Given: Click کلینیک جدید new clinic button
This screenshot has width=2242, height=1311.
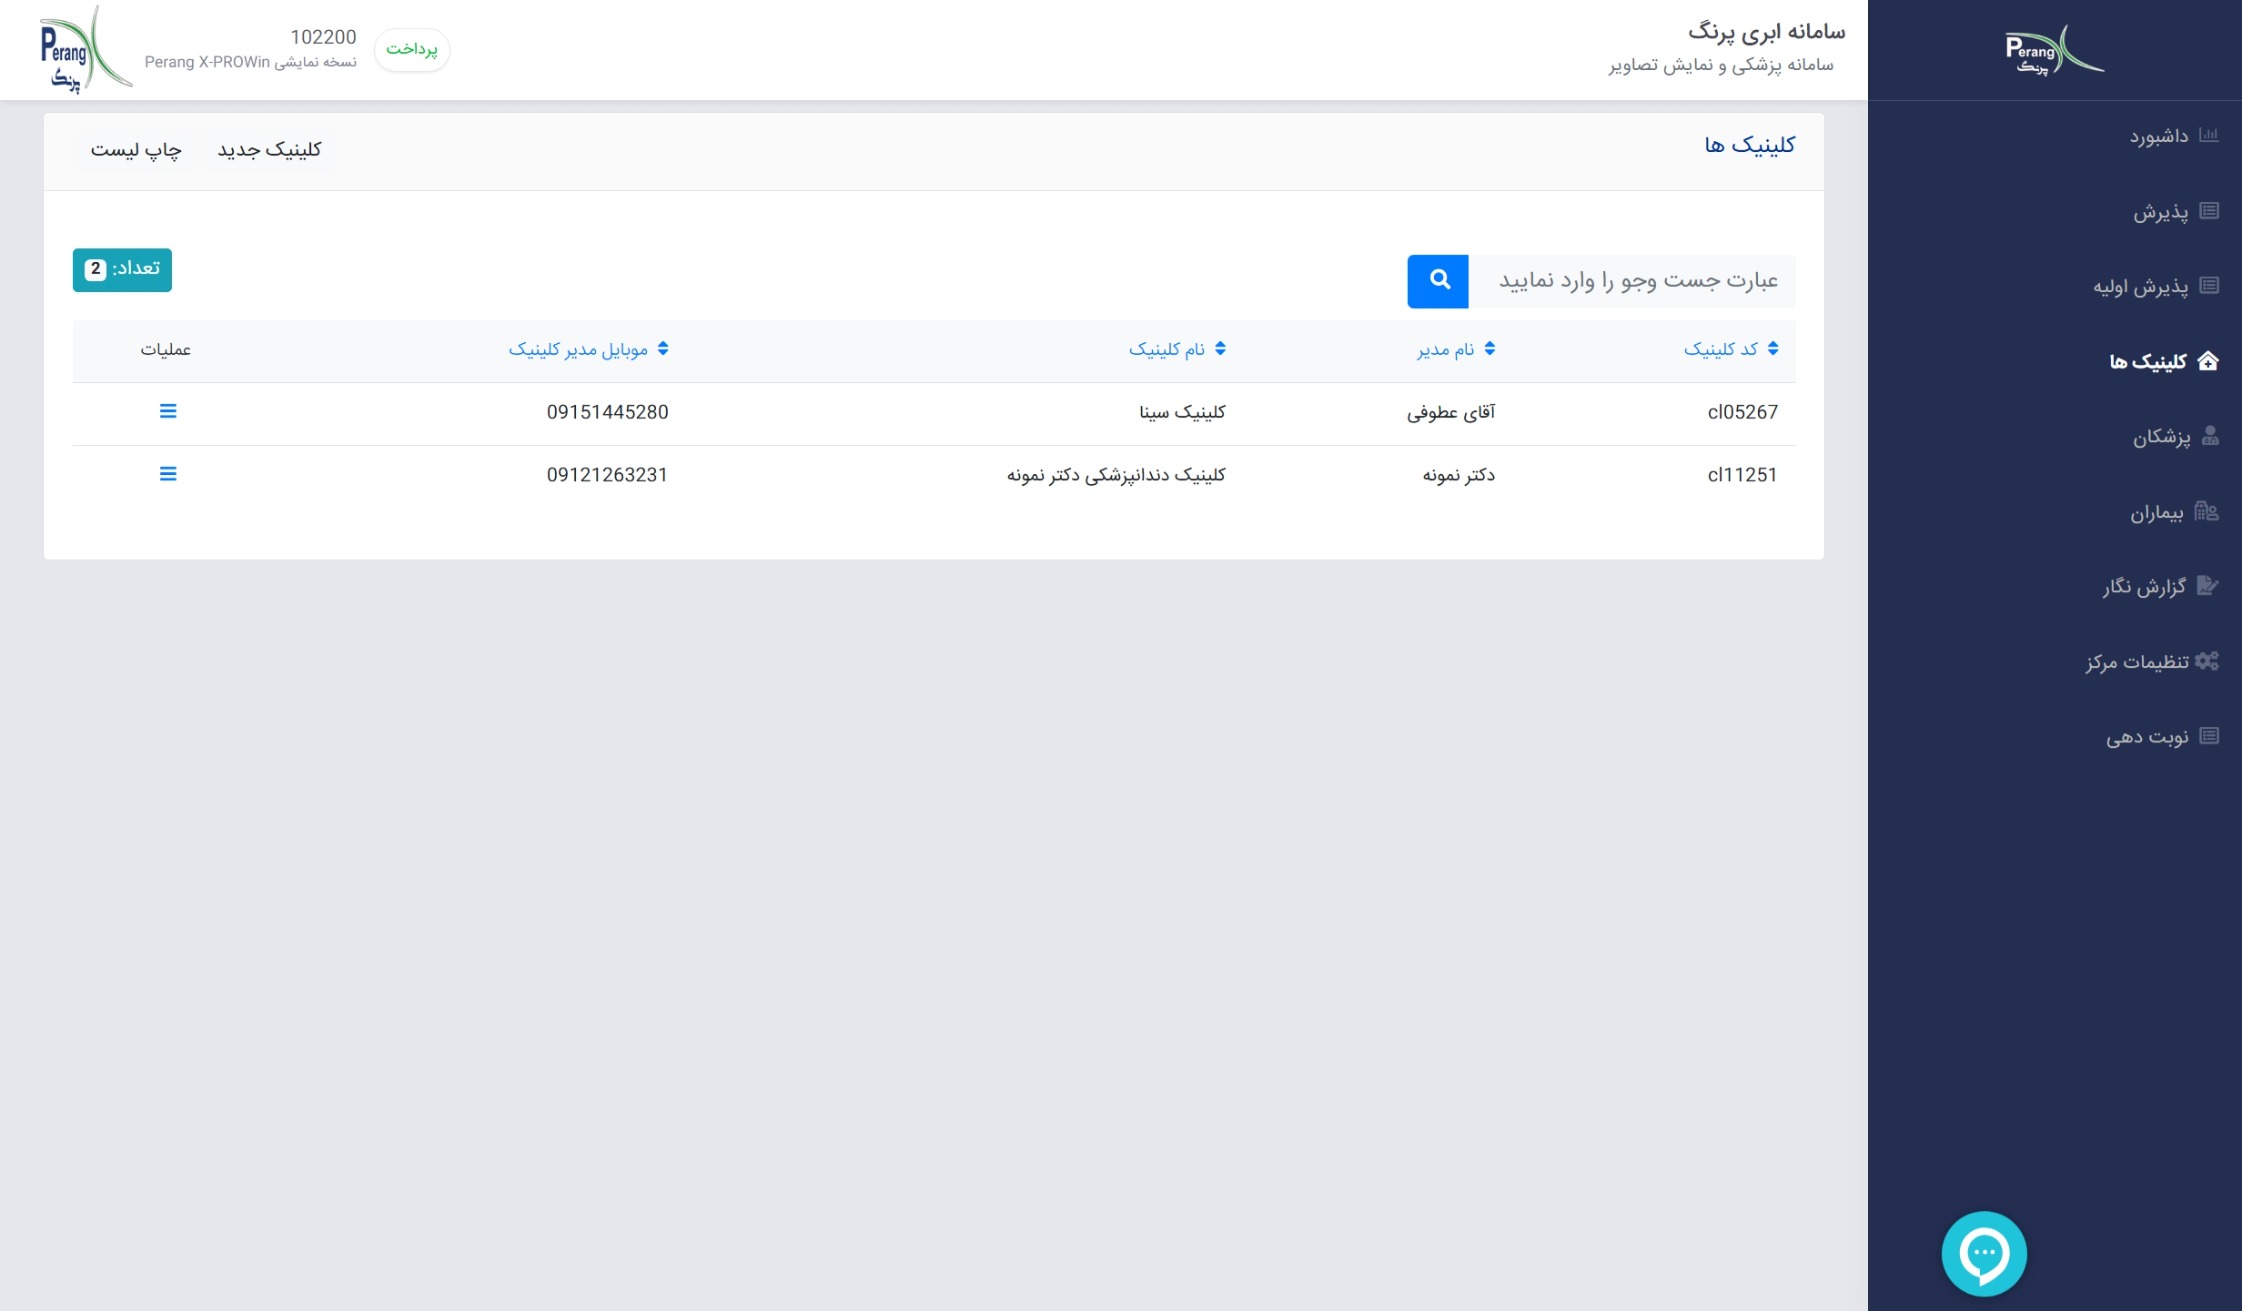Looking at the screenshot, I should pyautogui.click(x=269, y=150).
